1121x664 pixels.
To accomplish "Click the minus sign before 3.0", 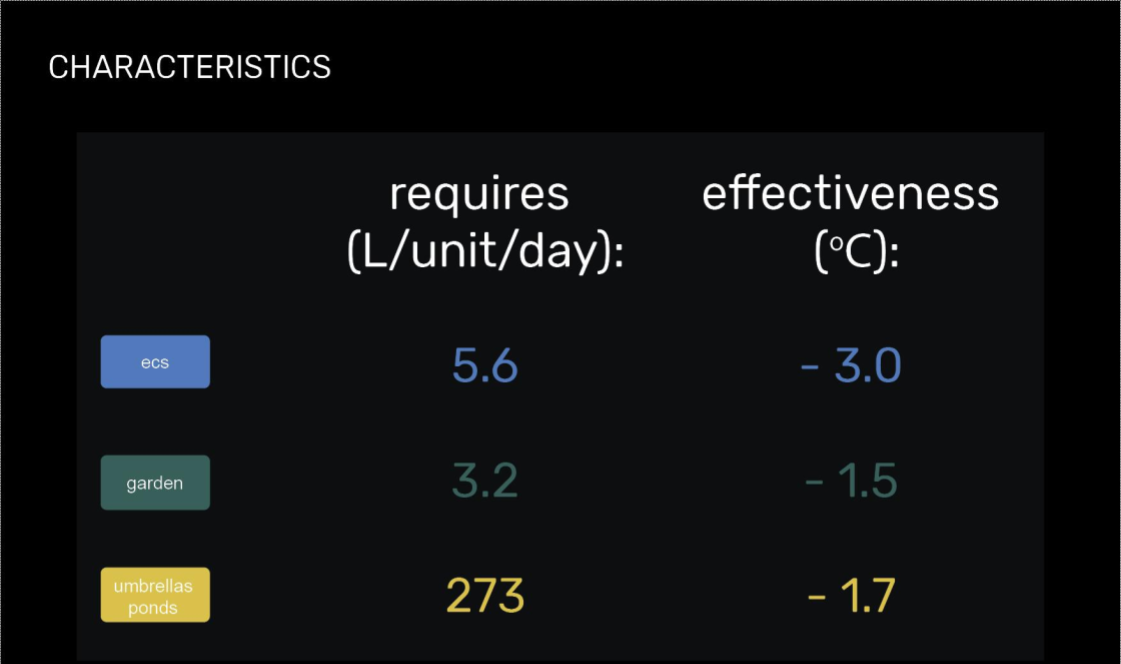I will coord(810,368).
